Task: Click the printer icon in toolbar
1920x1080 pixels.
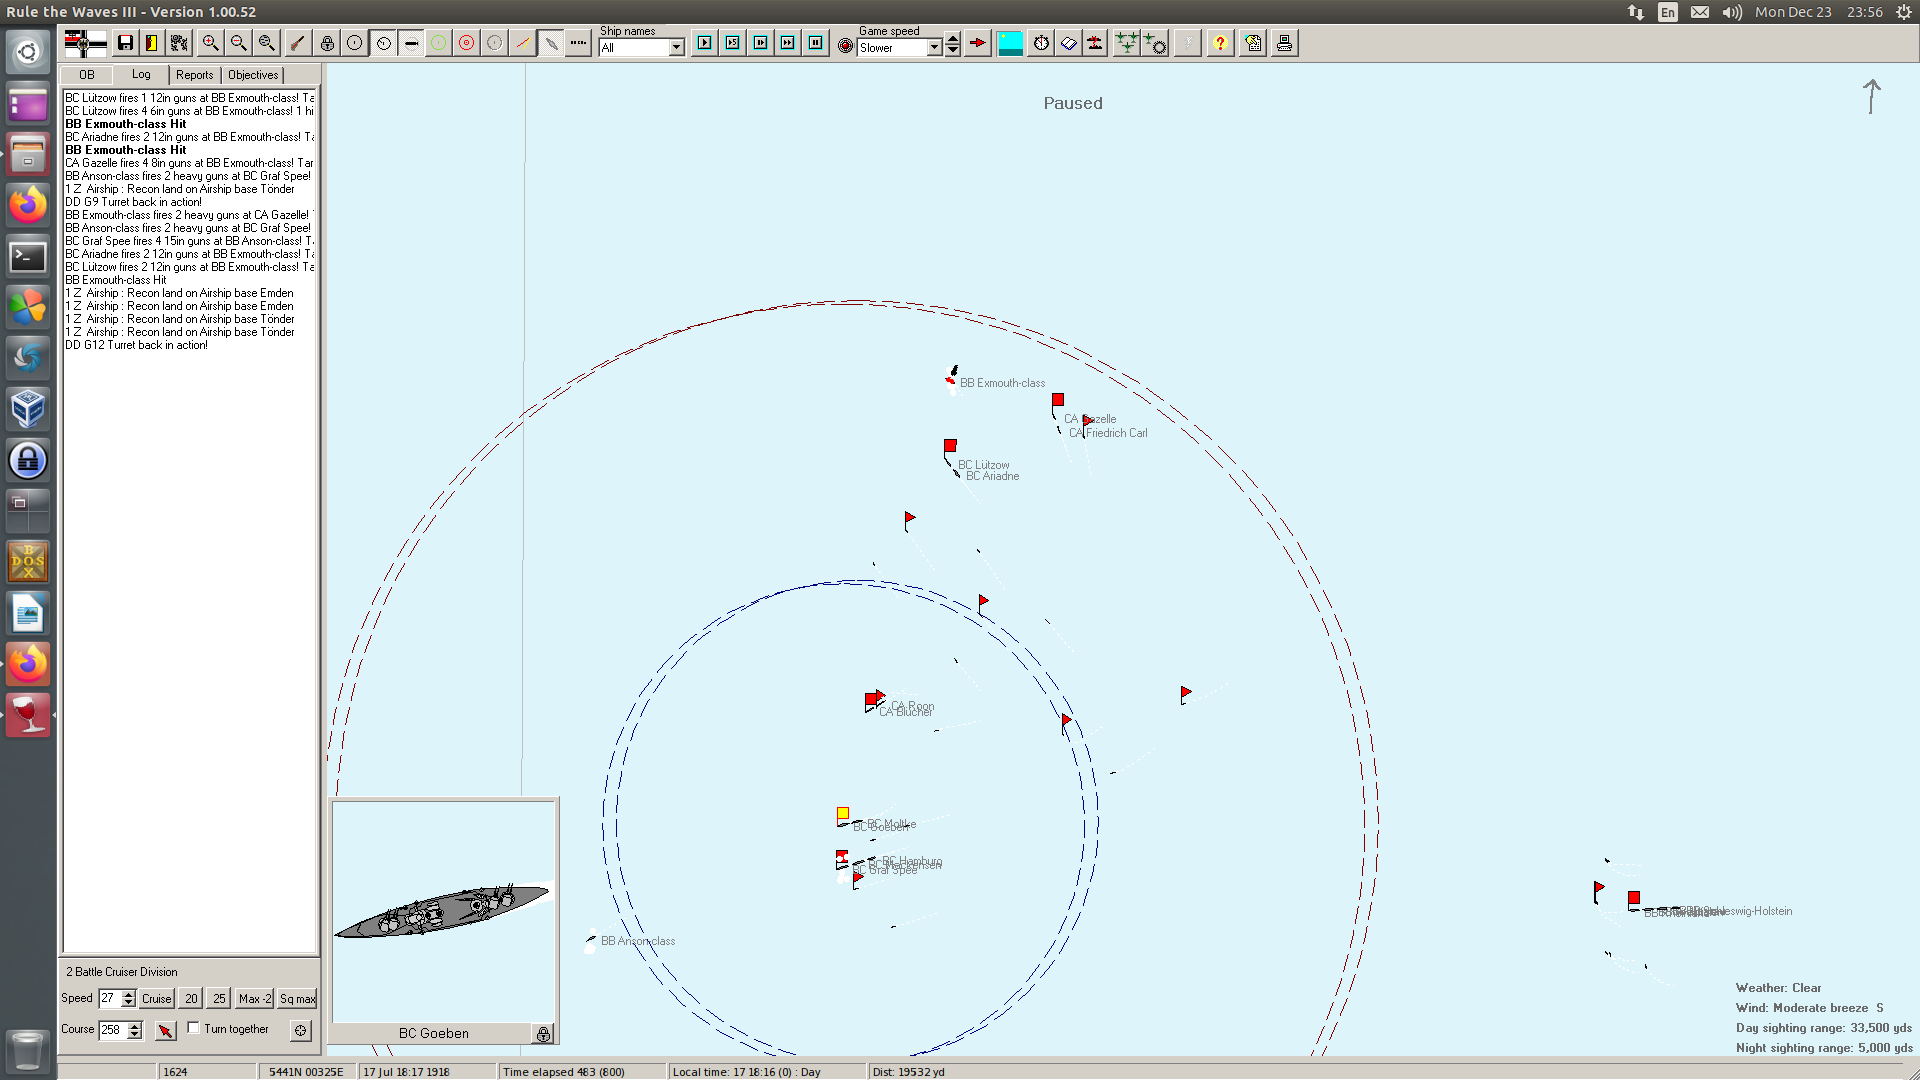Action: [1284, 43]
